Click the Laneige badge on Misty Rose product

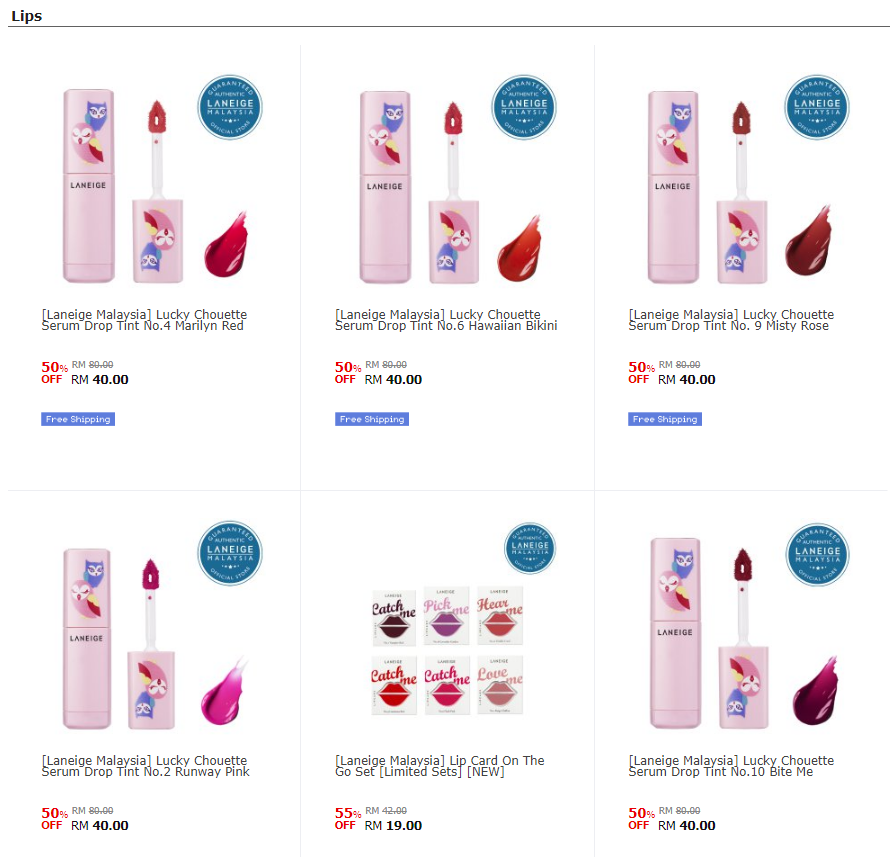point(817,107)
